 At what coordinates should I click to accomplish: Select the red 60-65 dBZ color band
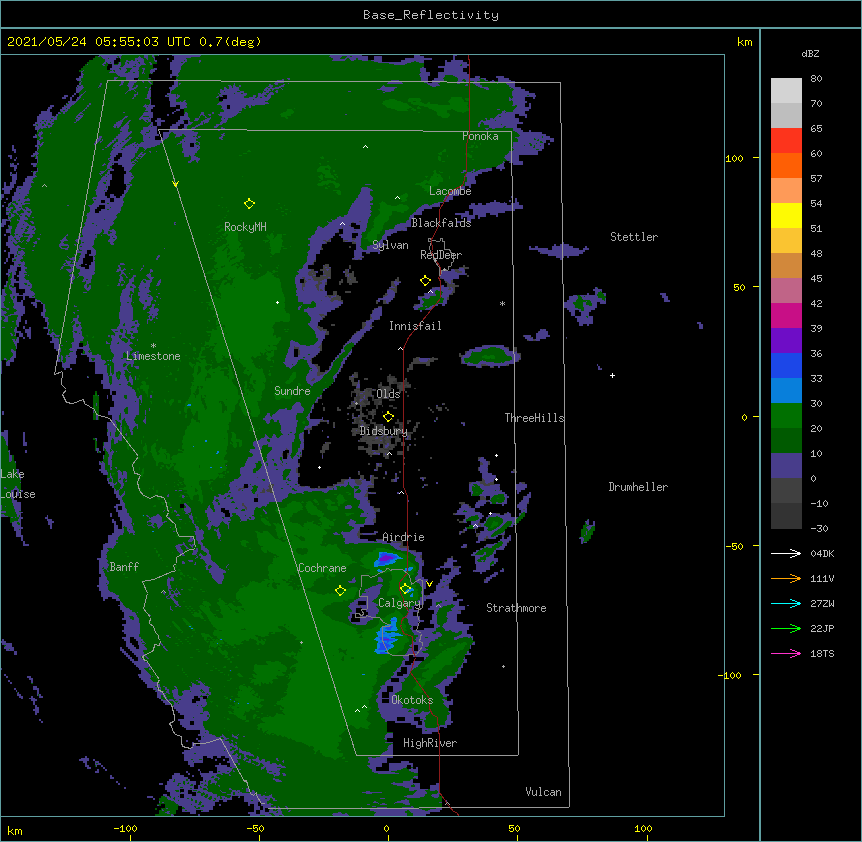(x=786, y=141)
